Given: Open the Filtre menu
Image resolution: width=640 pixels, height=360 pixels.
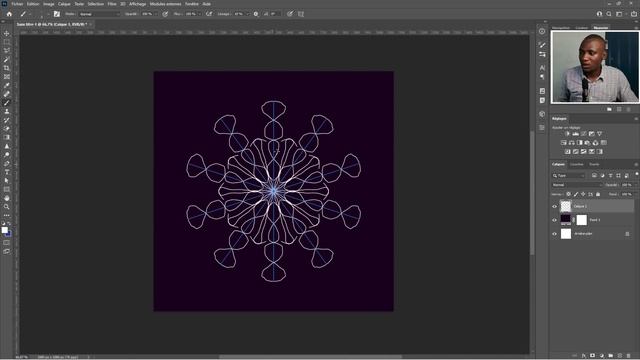Looking at the screenshot, I should [112, 4].
